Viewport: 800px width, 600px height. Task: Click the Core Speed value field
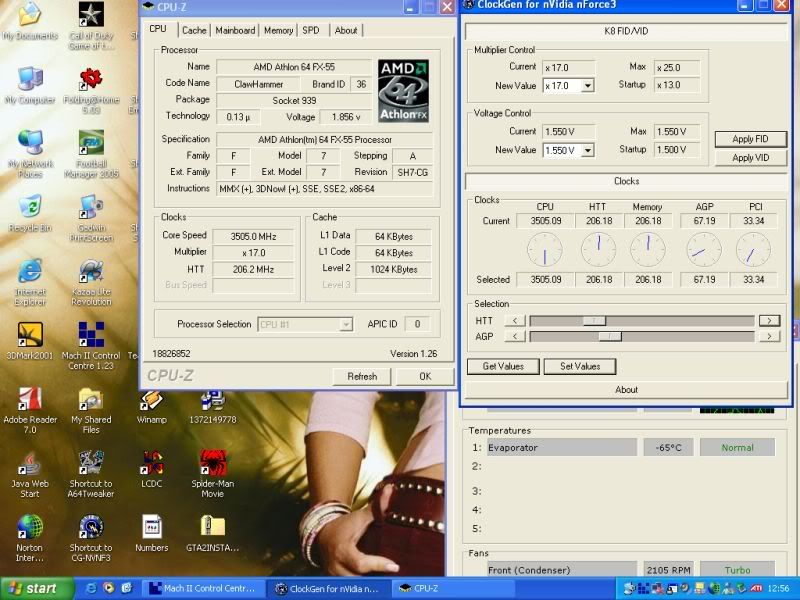(x=253, y=236)
